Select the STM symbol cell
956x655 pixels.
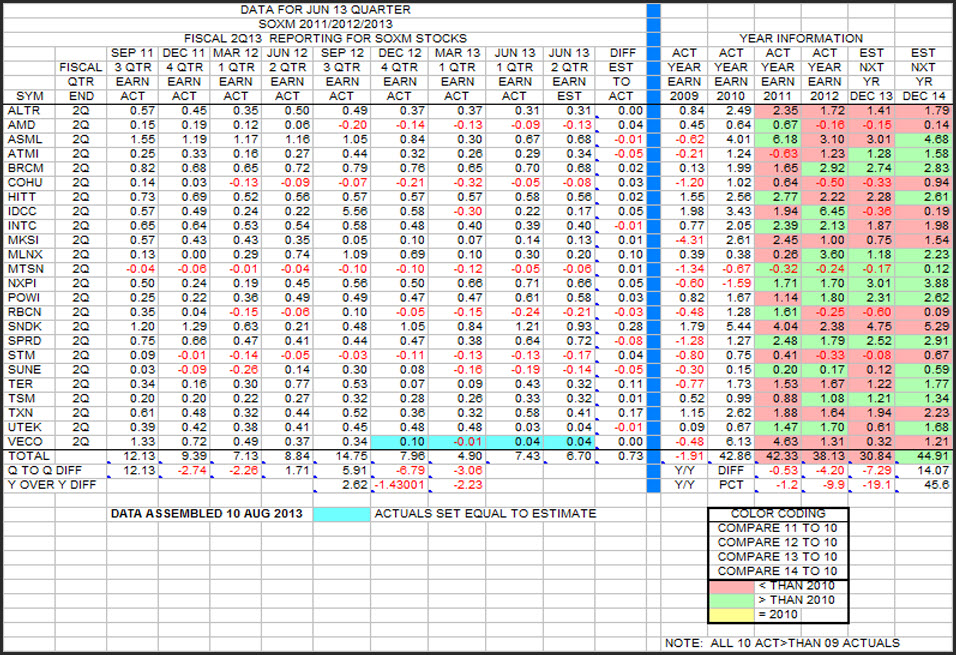click(x=29, y=356)
